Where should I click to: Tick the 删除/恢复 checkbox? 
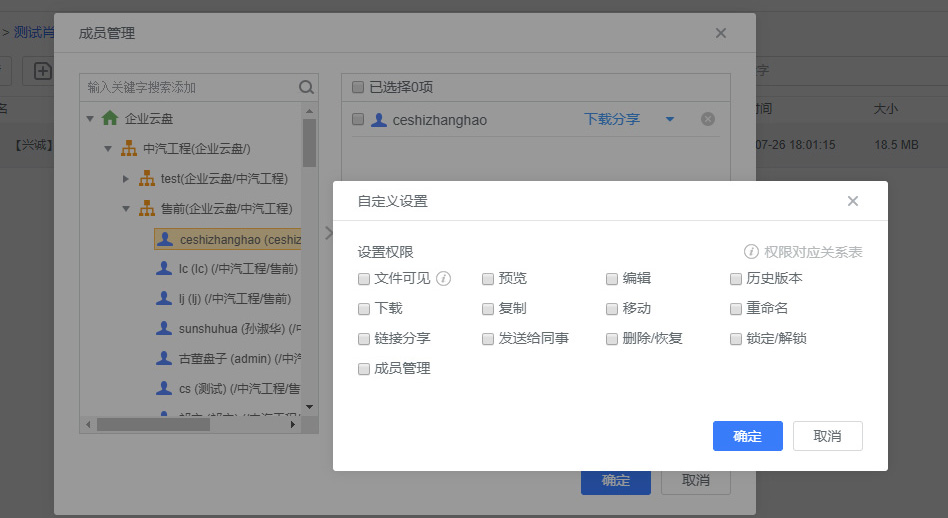point(612,339)
